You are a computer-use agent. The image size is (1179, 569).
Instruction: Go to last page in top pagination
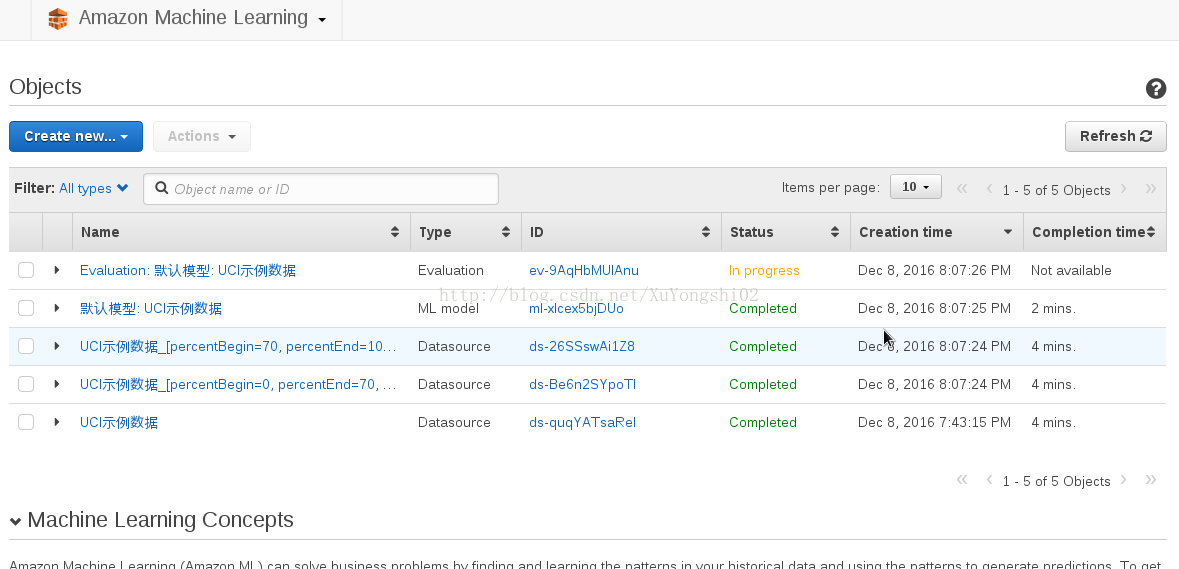coord(1150,189)
